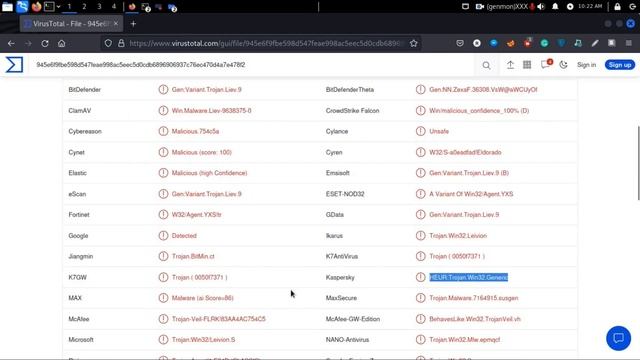640x360 pixels.
Task: Bookmark this page with the star icon
Action: pyautogui.click(x=413, y=43)
